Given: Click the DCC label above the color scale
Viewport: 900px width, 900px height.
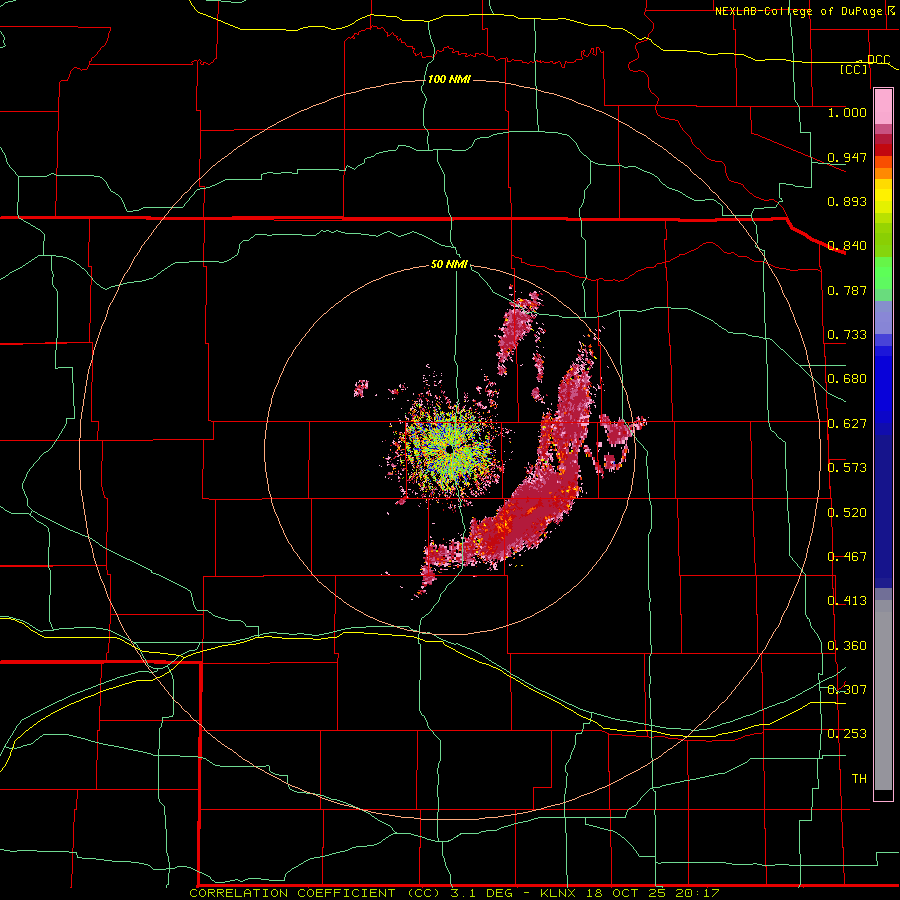Looking at the screenshot, I should [878, 59].
